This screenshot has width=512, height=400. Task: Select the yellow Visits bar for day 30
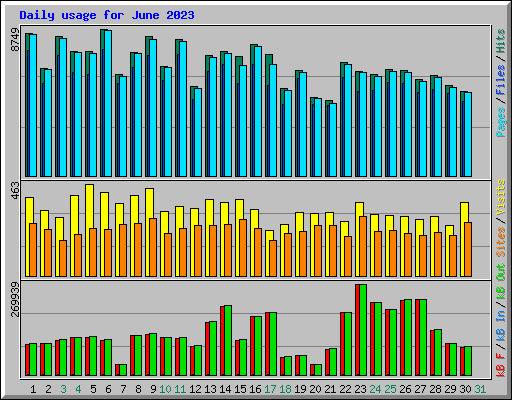[x=464, y=239]
